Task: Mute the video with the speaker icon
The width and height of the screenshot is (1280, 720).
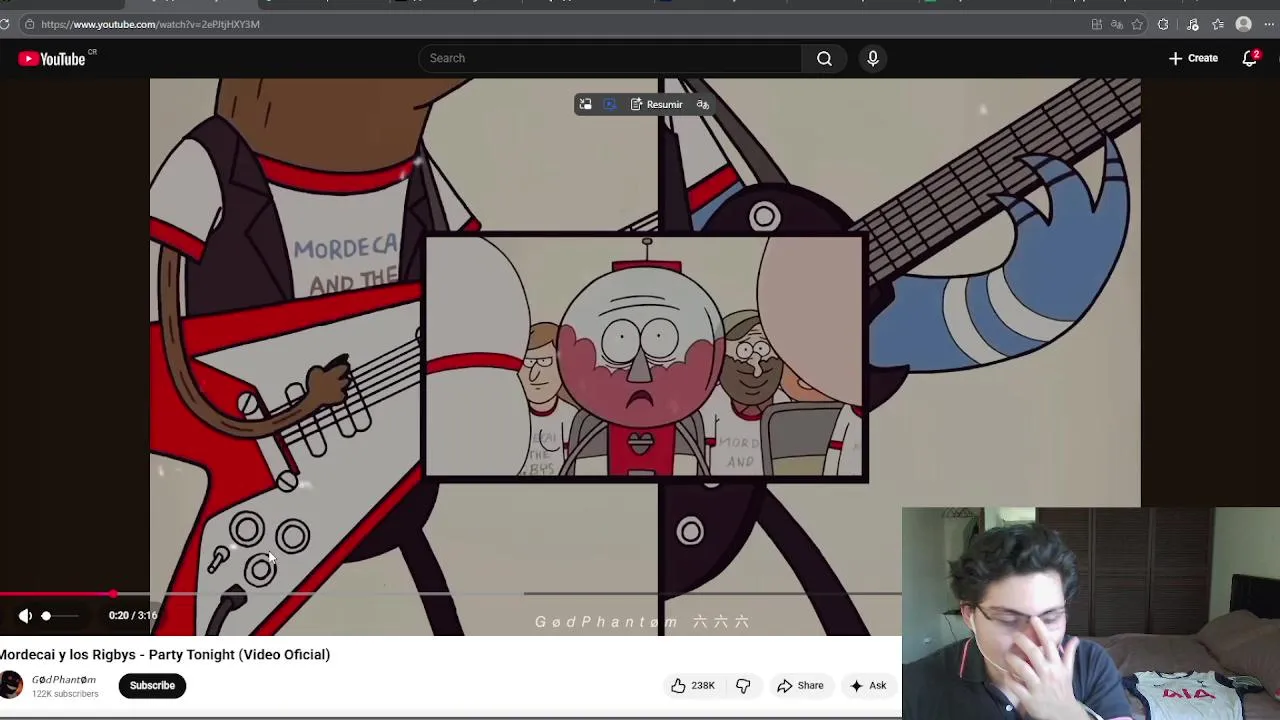Action: coord(25,616)
